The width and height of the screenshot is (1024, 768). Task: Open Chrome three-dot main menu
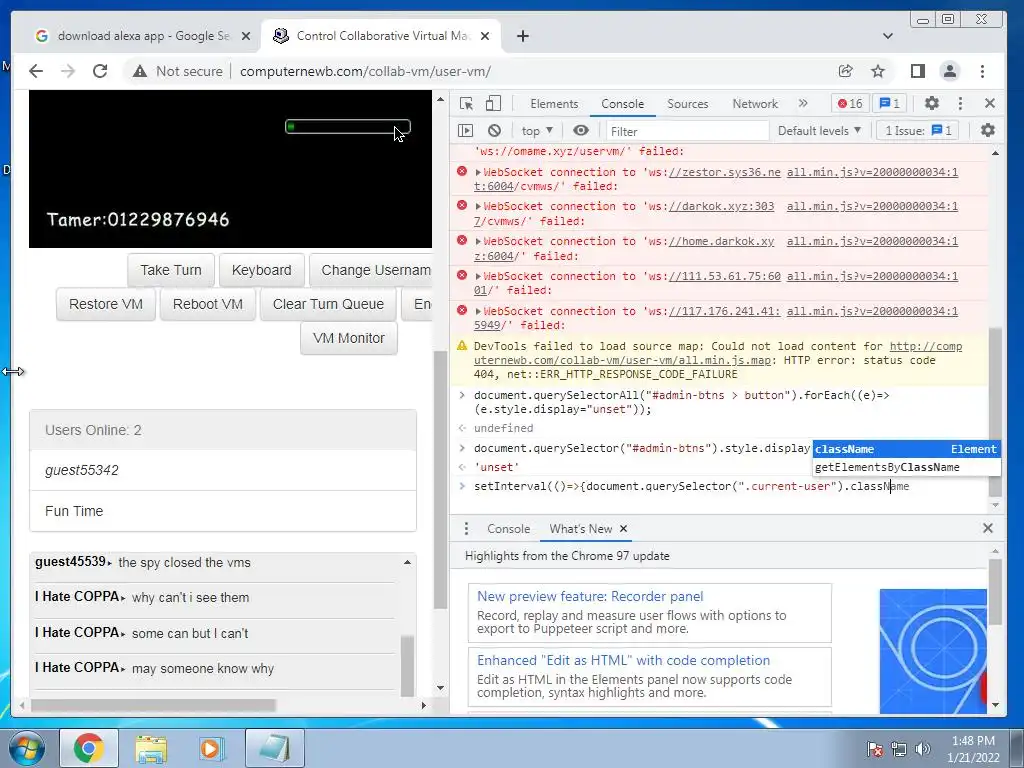[x=982, y=71]
